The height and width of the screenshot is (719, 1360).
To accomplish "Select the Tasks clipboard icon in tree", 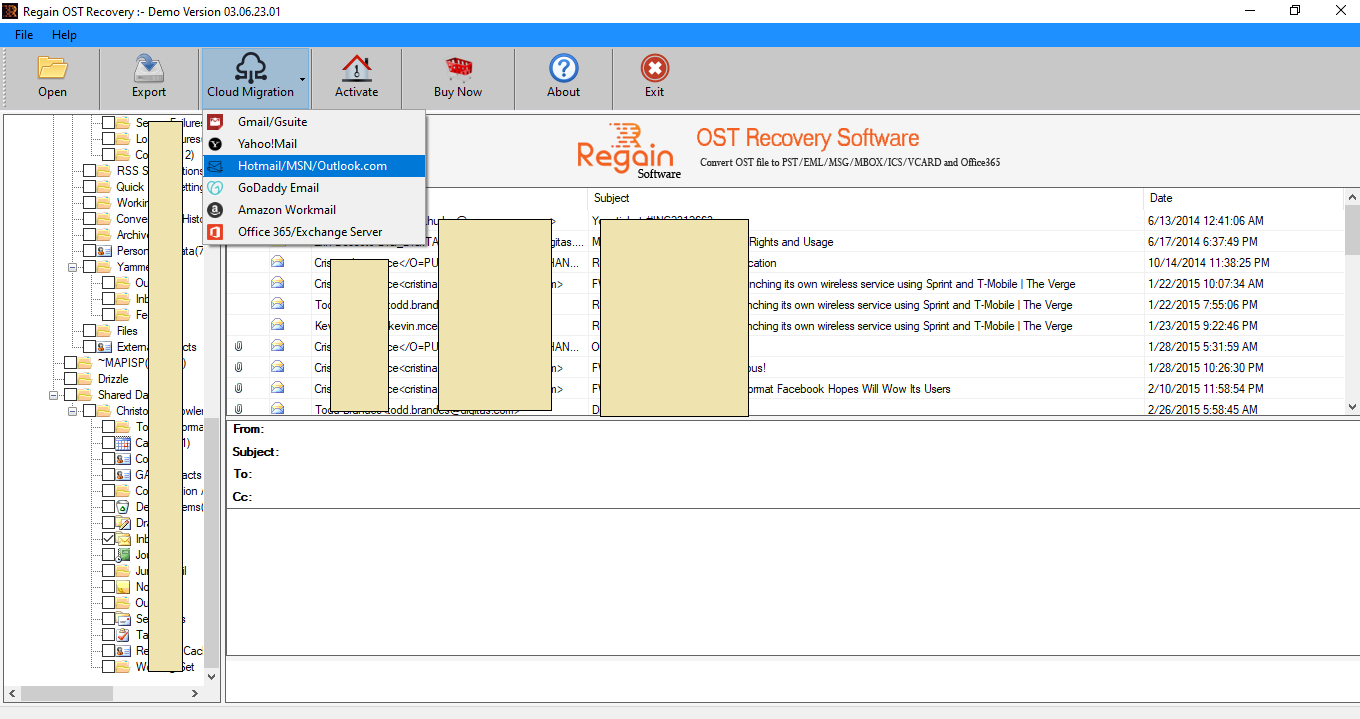I will 124,635.
